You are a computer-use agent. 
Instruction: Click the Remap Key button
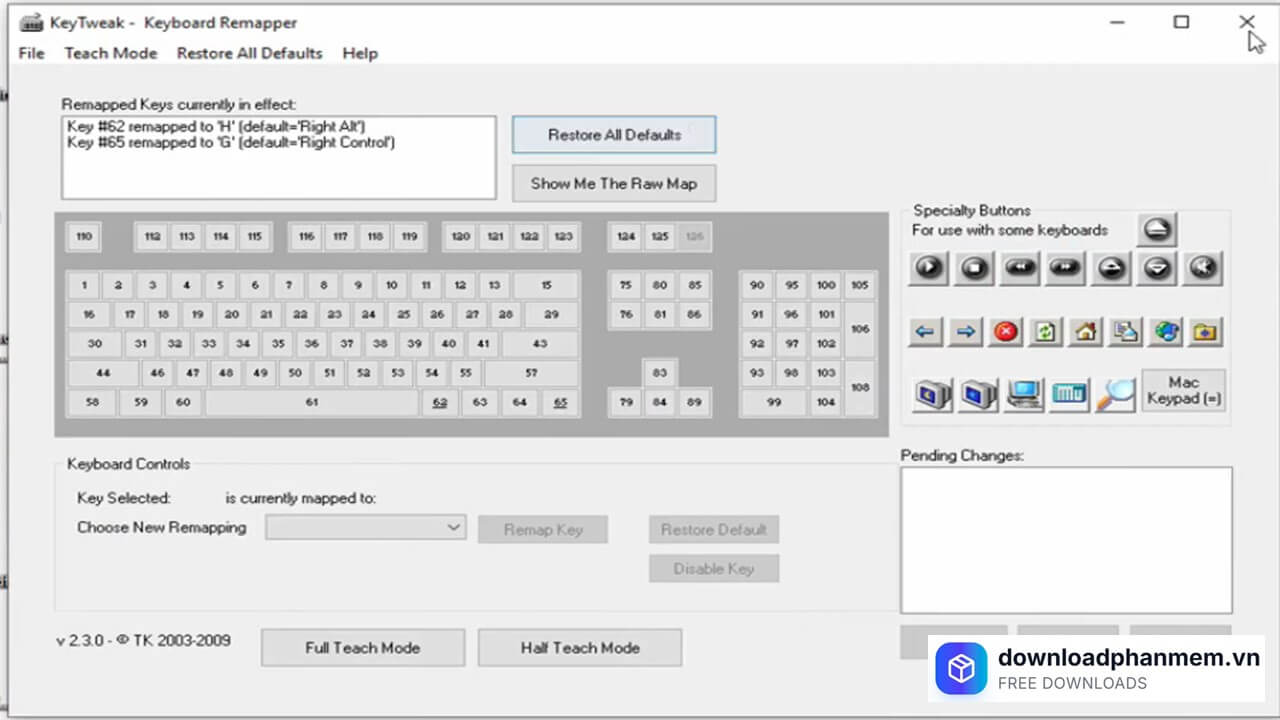[x=543, y=530]
